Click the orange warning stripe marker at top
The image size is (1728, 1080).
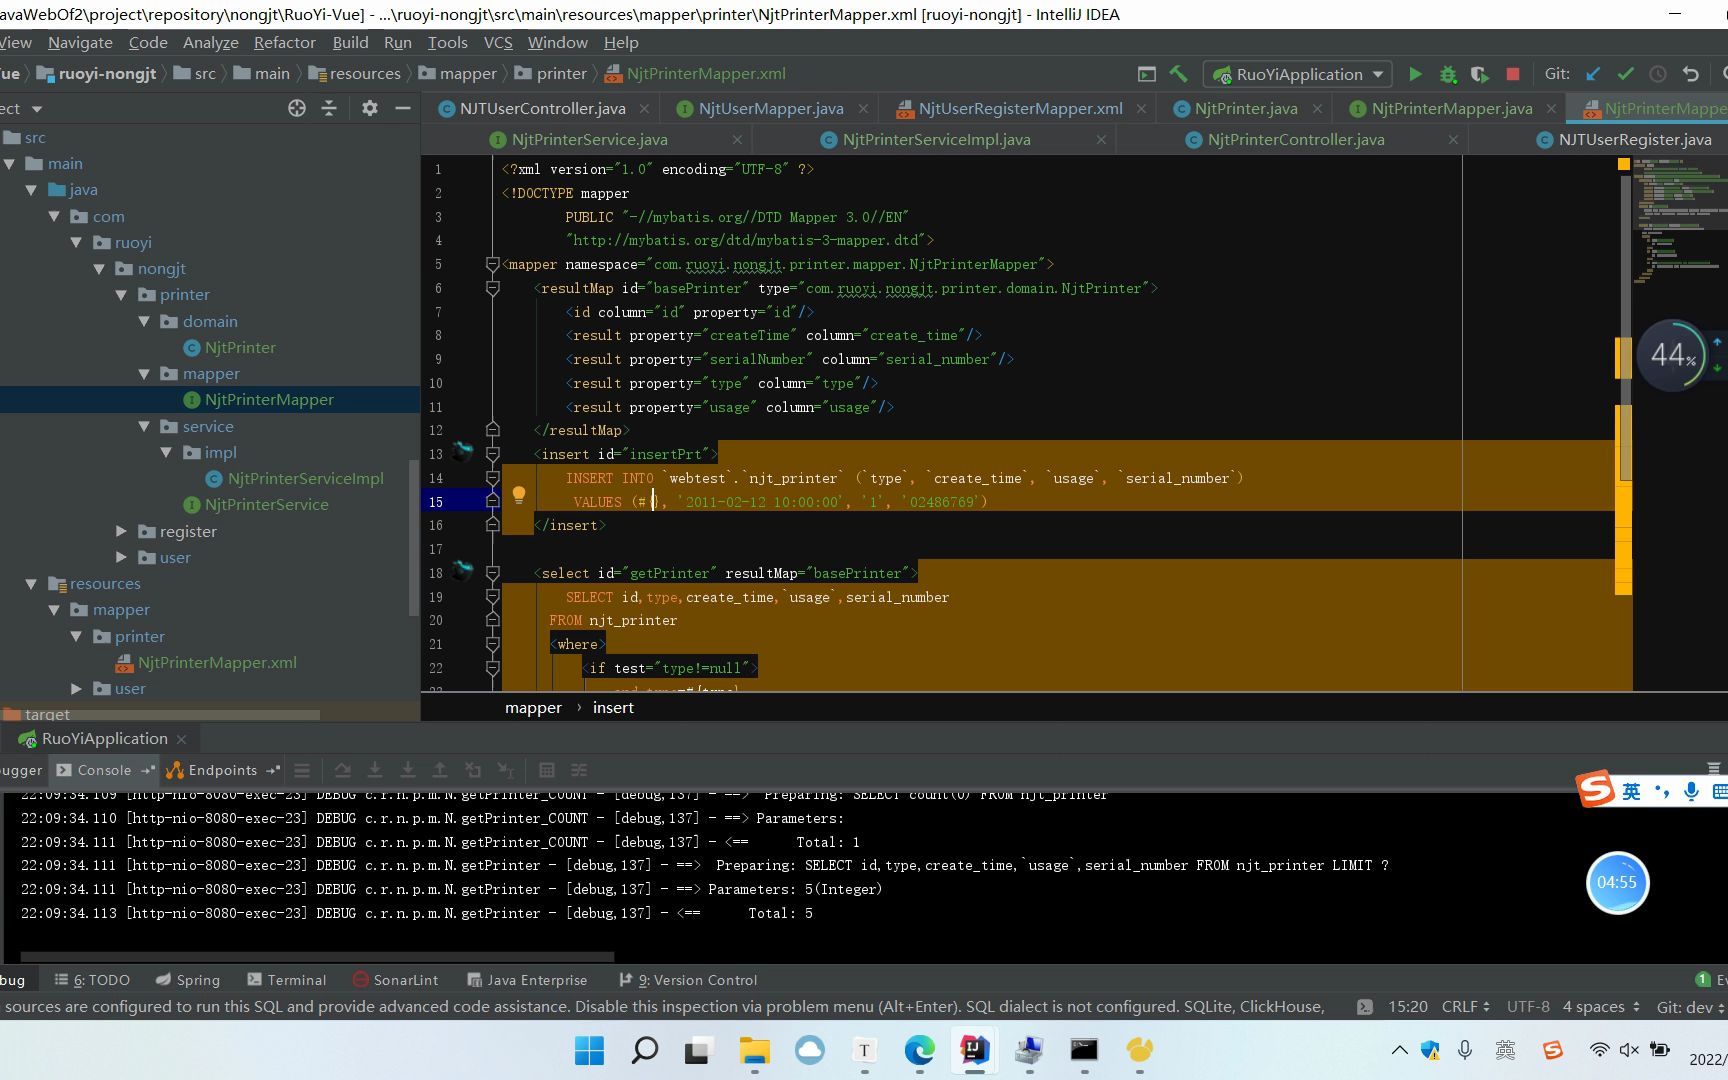coord(1624,164)
